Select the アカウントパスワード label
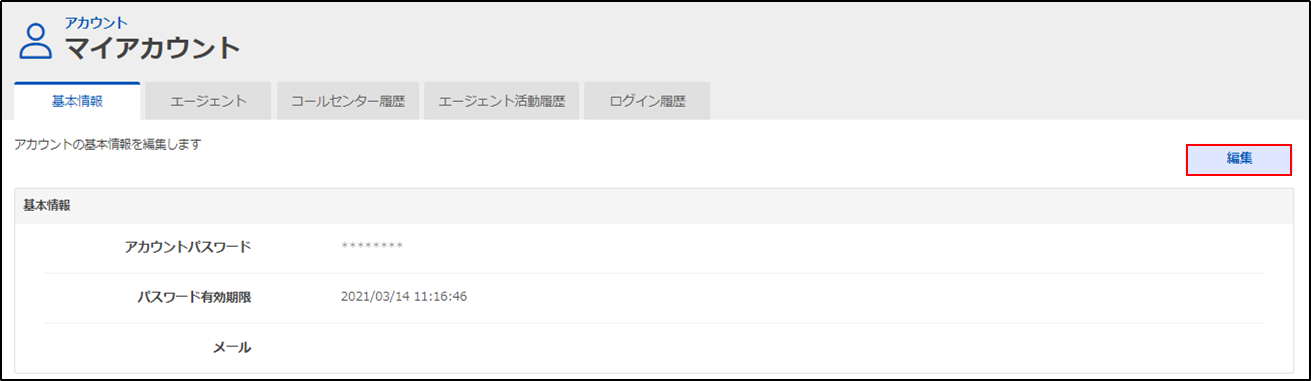The height and width of the screenshot is (381, 1311). tap(187, 247)
